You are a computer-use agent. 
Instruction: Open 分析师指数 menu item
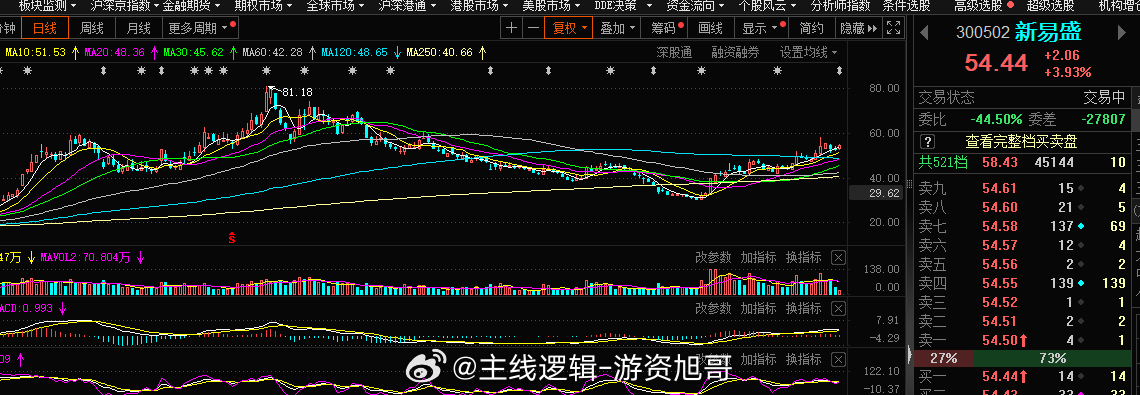[840, 6]
